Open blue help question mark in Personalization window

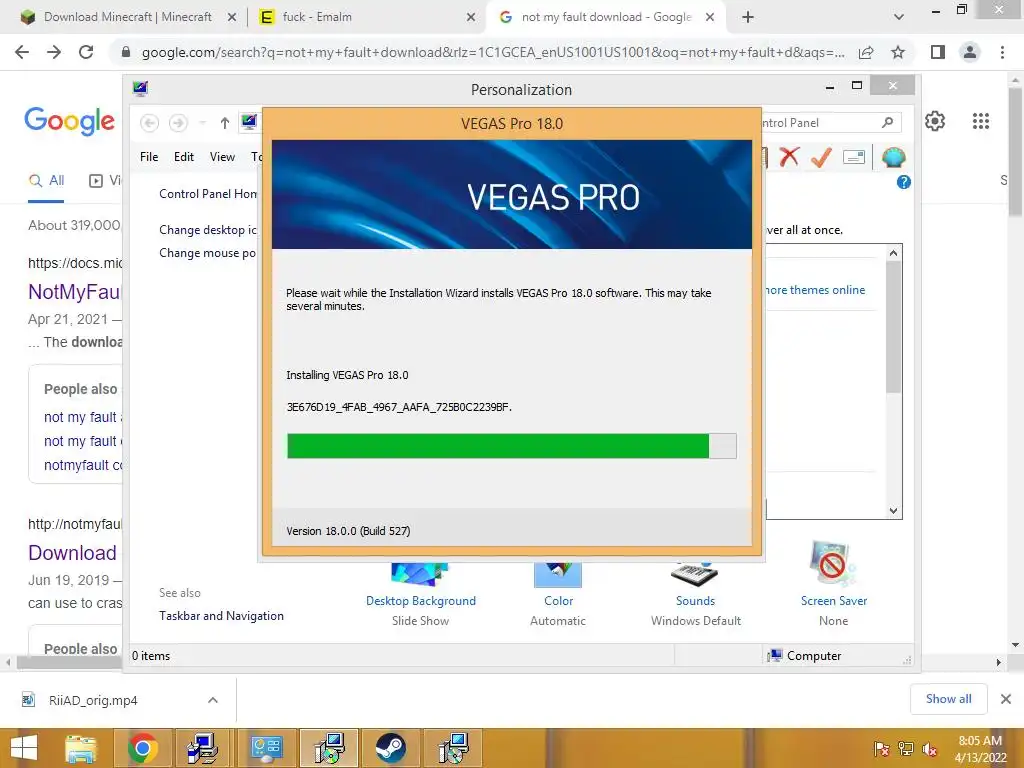tap(904, 182)
